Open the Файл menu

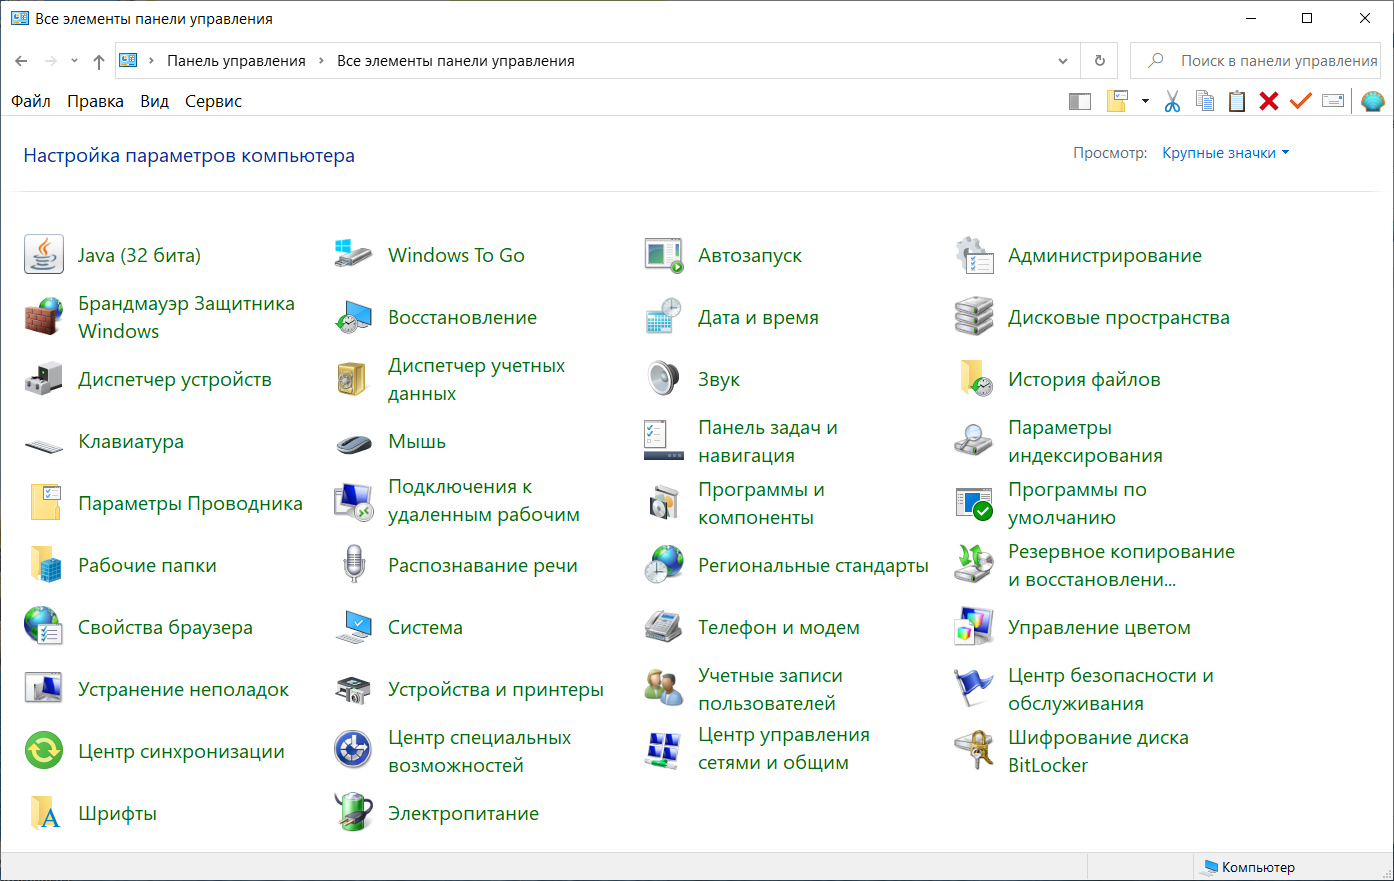click(x=31, y=101)
